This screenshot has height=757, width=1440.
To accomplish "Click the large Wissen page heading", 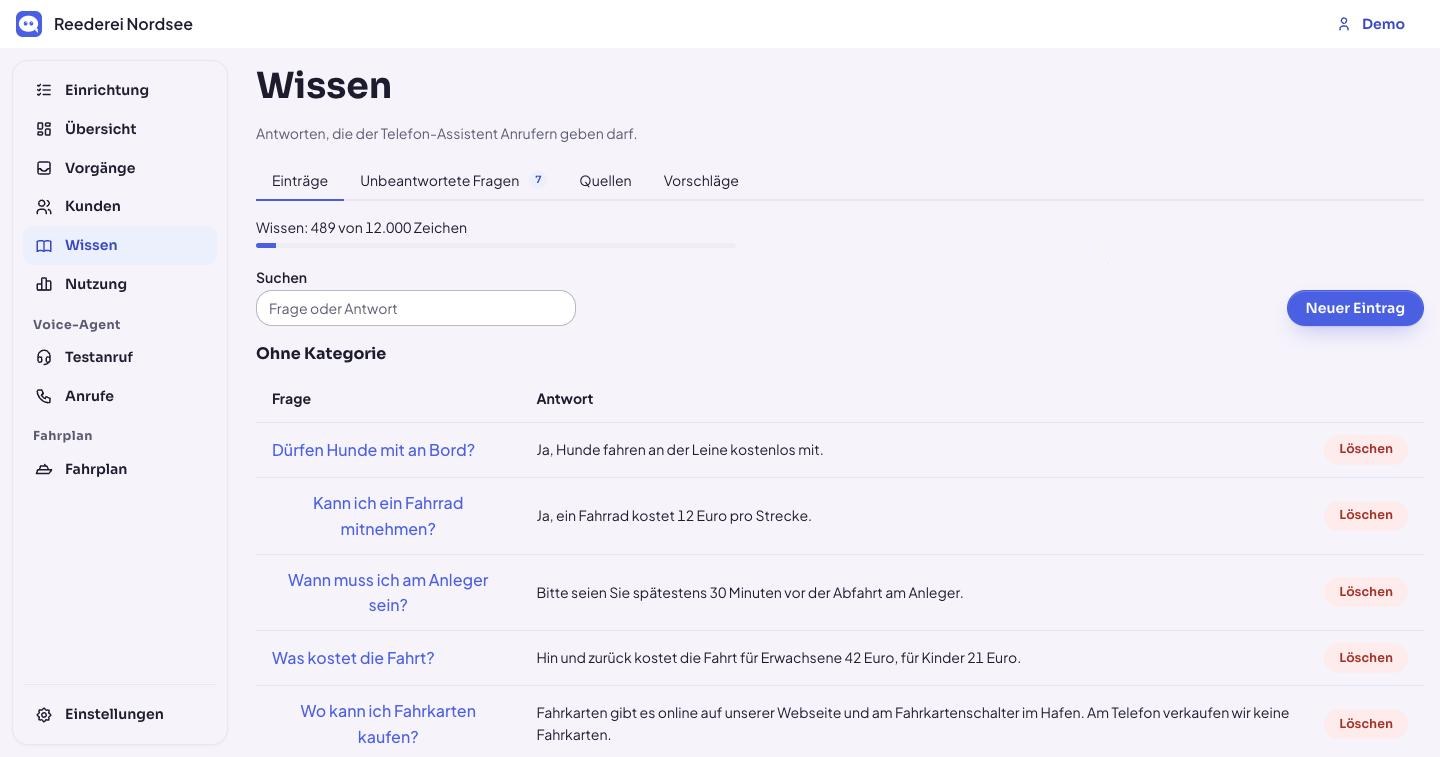I will click(x=324, y=85).
